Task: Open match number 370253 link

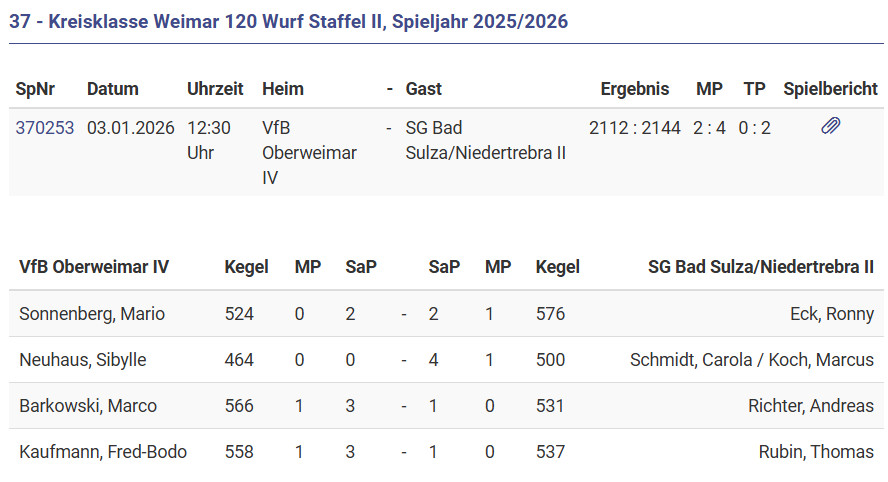Action: pos(45,128)
